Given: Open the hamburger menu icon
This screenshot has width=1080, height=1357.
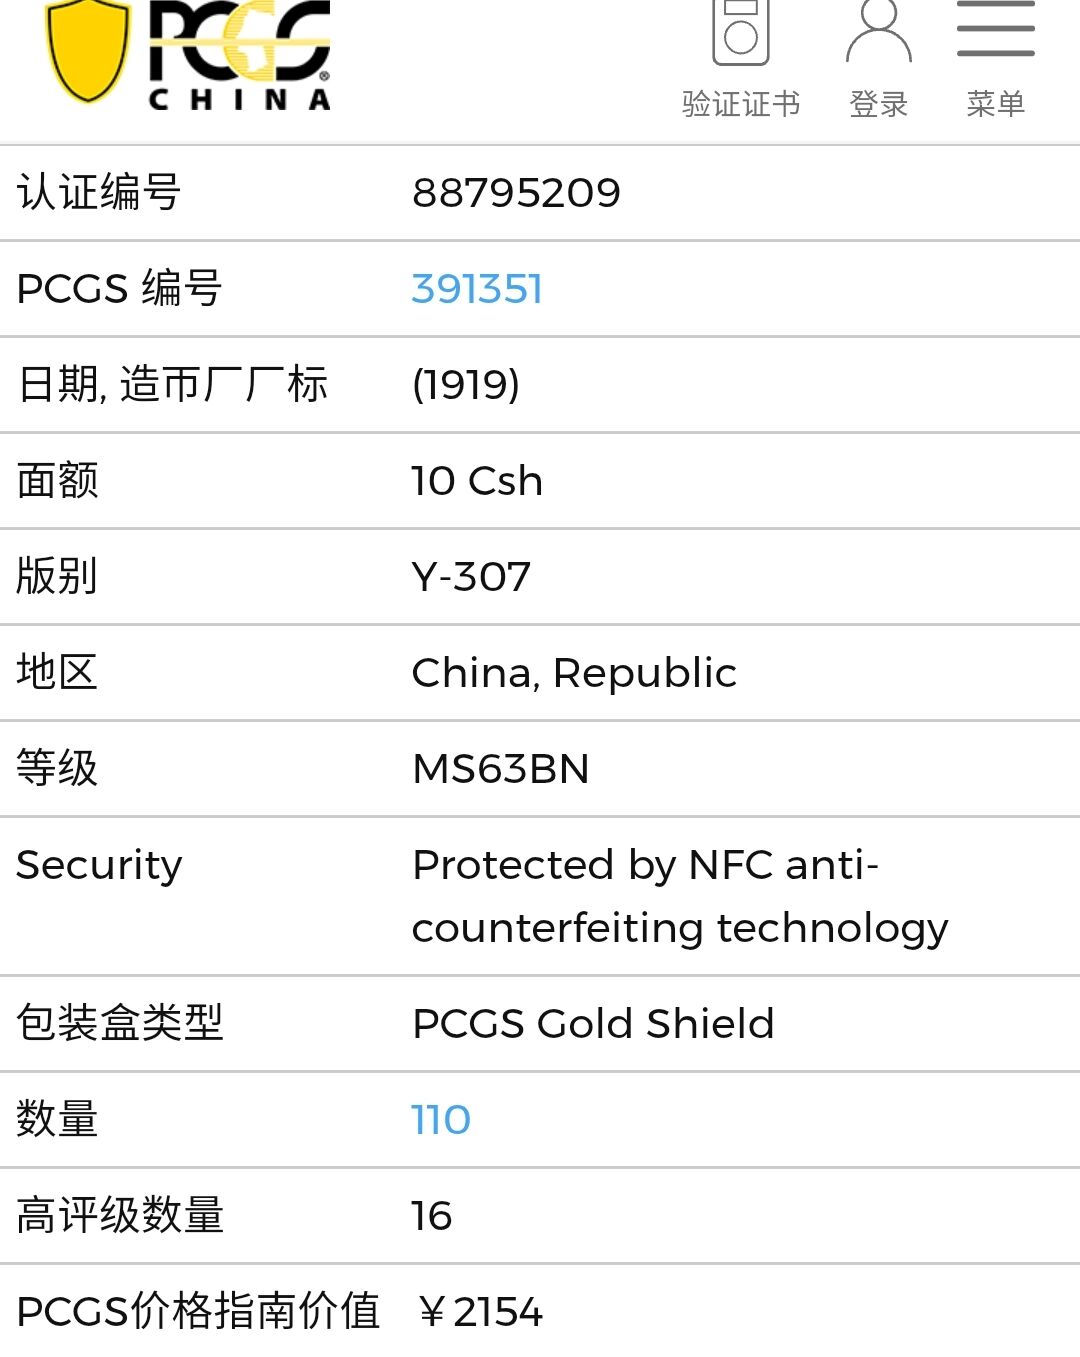Looking at the screenshot, I should pyautogui.click(x=995, y=30).
